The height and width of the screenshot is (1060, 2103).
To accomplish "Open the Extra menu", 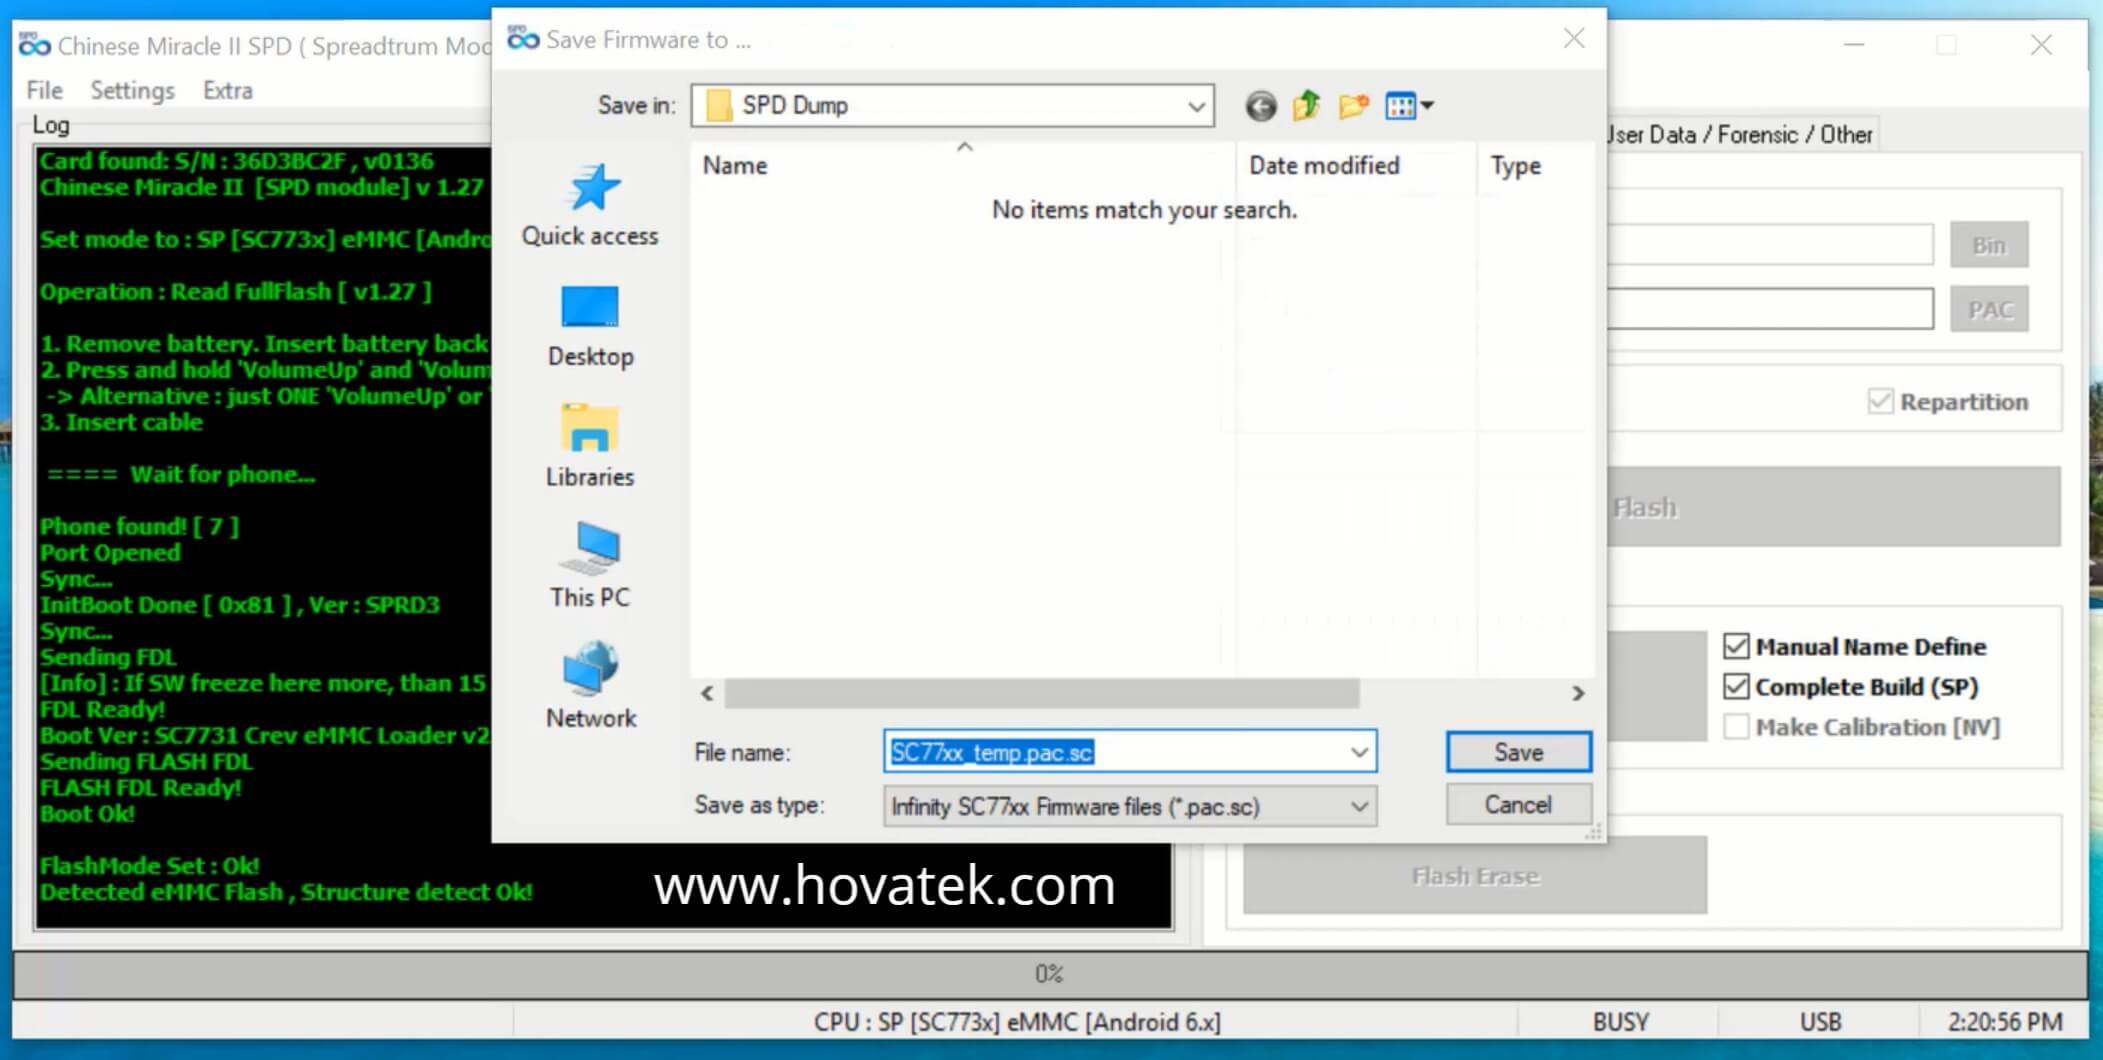I will click(228, 90).
